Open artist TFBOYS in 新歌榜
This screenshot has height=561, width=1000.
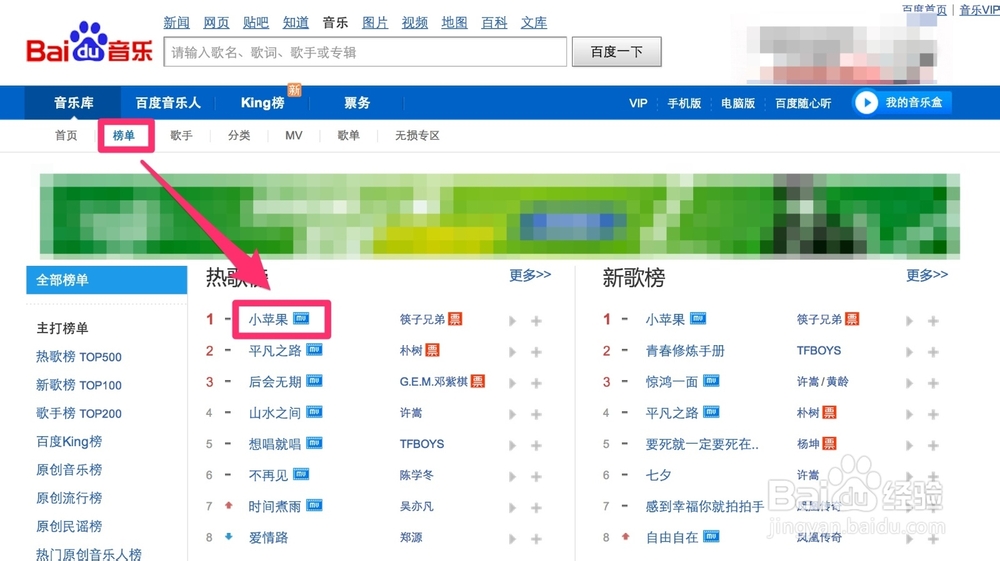tap(819, 351)
